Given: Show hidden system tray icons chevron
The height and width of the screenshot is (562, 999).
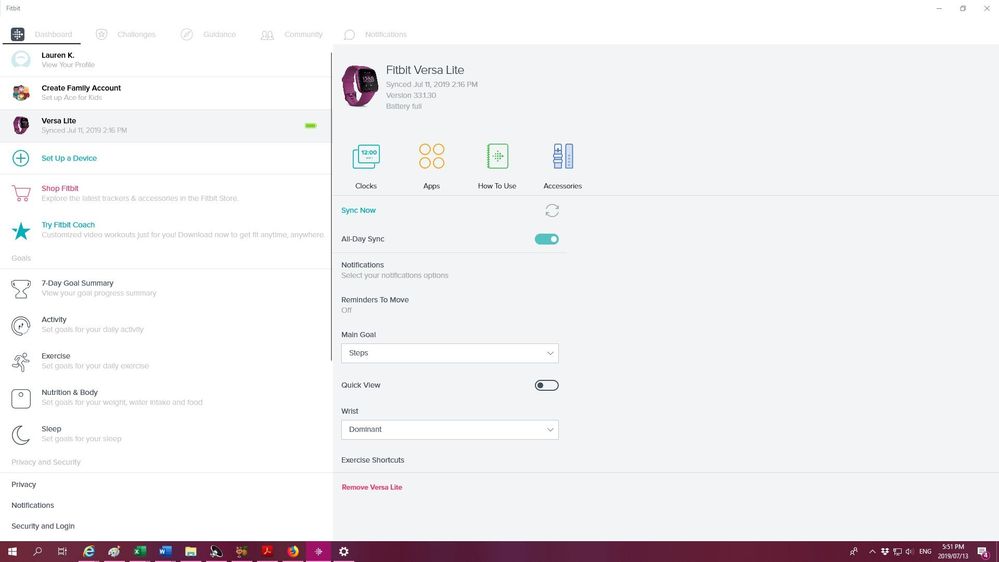Looking at the screenshot, I should [x=872, y=552].
